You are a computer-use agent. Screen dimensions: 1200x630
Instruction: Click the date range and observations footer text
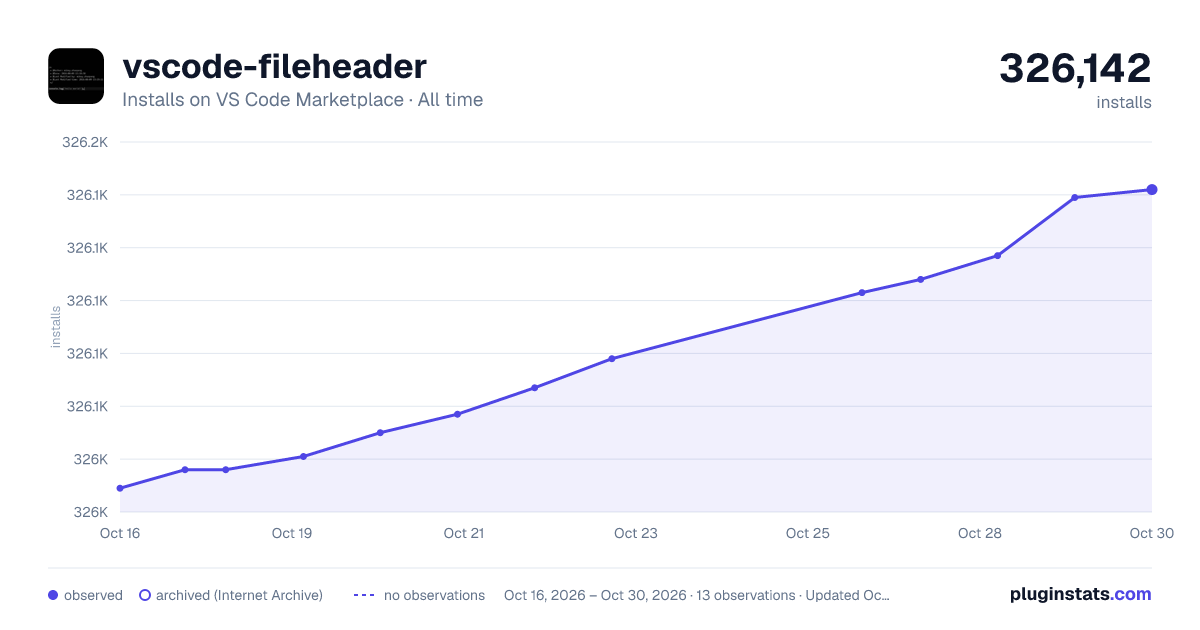(697, 595)
